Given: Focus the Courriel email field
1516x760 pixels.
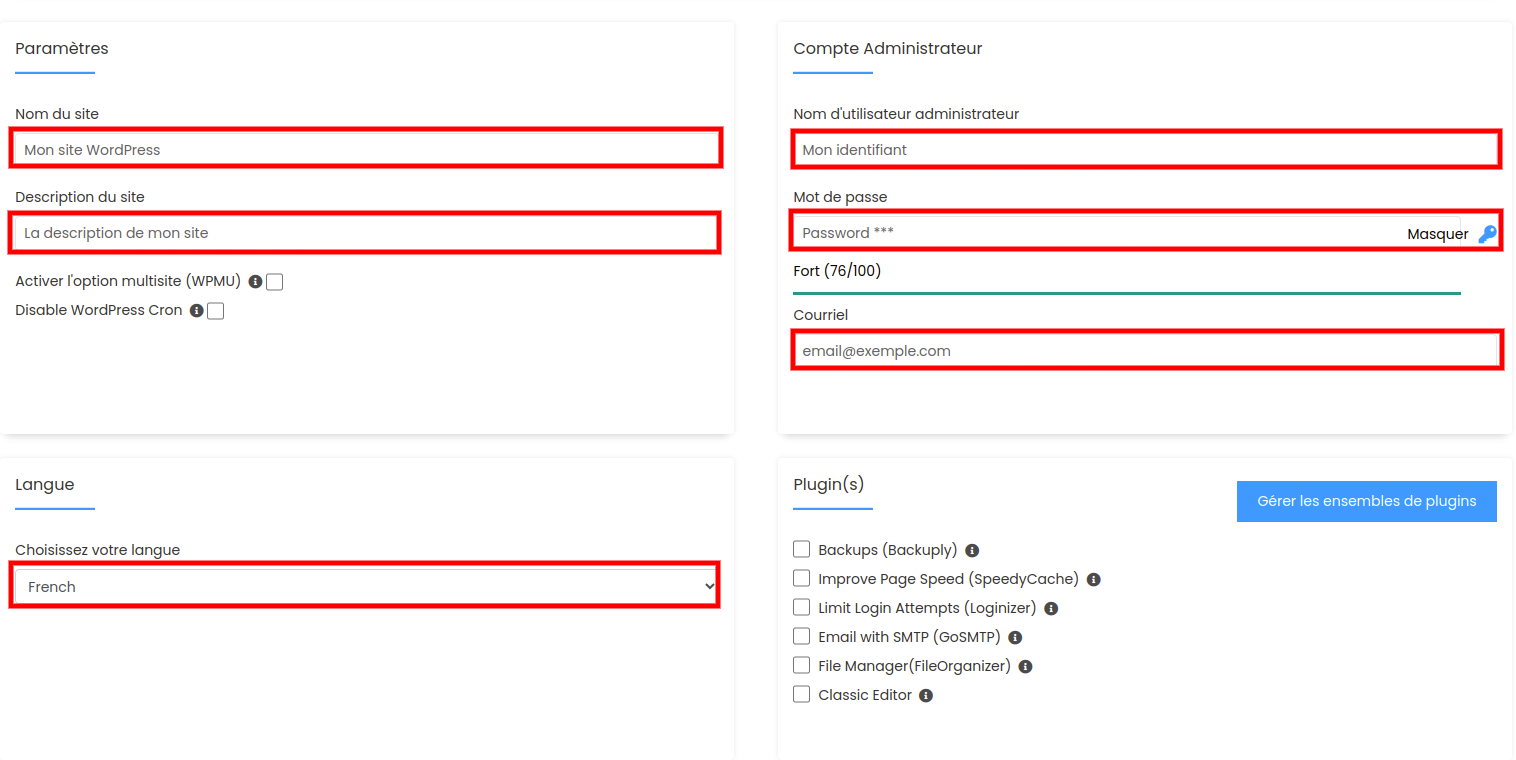Looking at the screenshot, I should coord(1145,351).
